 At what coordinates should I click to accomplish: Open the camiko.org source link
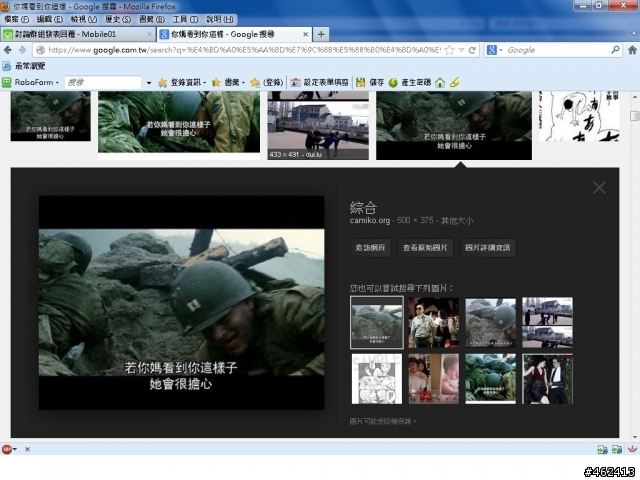(x=370, y=221)
